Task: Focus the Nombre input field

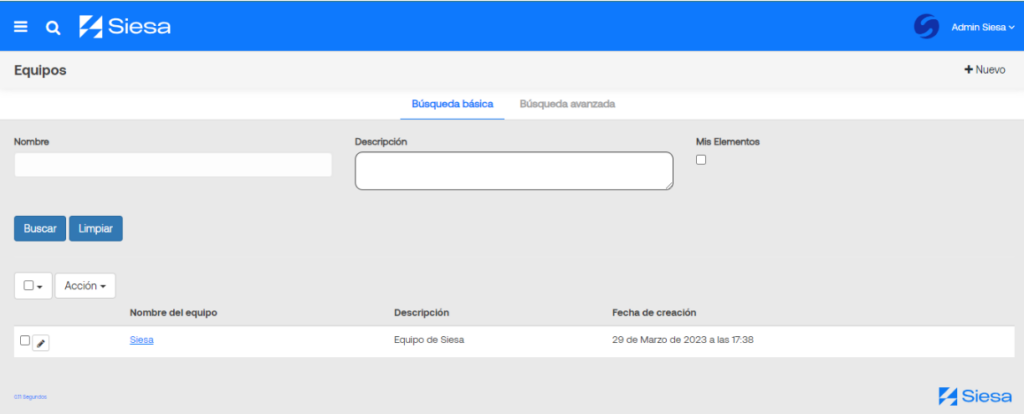Action: (172, 165)
